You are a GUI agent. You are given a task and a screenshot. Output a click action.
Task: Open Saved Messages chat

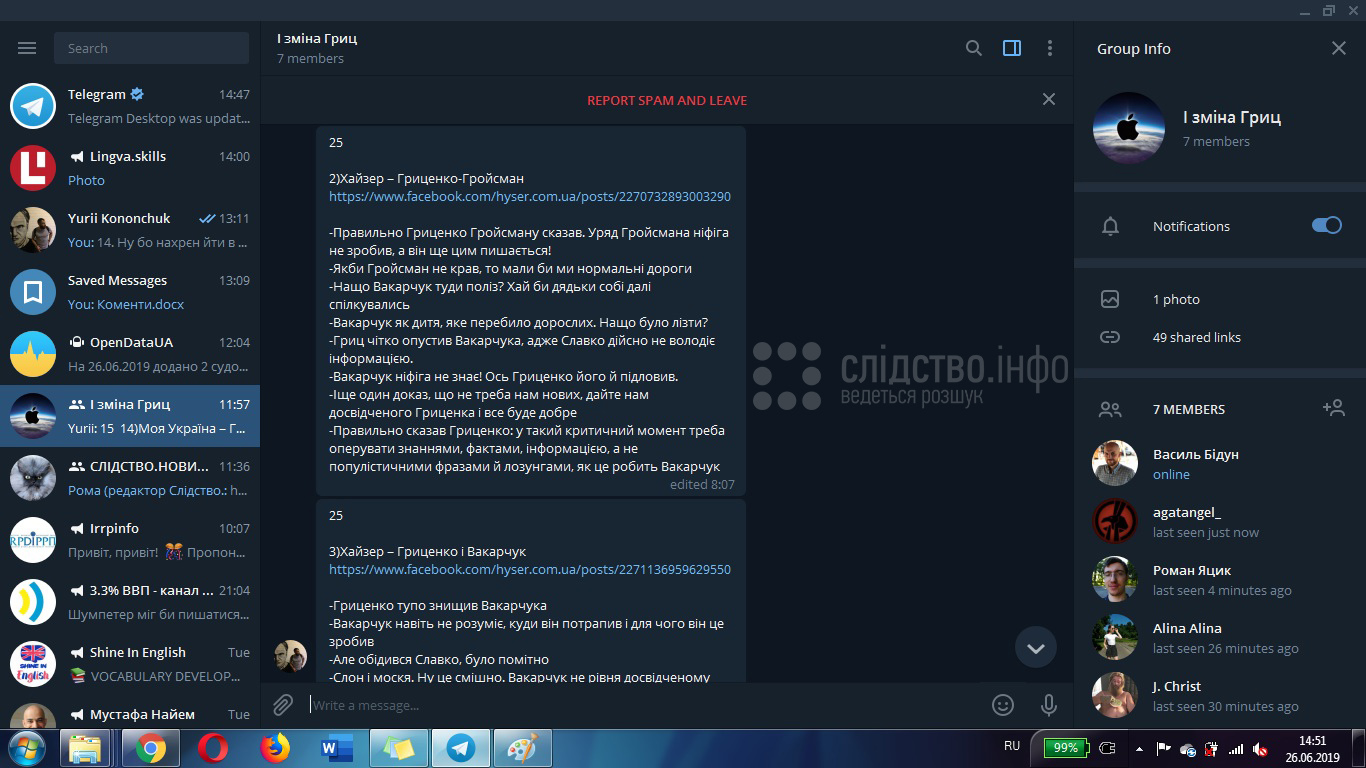pos(130,292)
